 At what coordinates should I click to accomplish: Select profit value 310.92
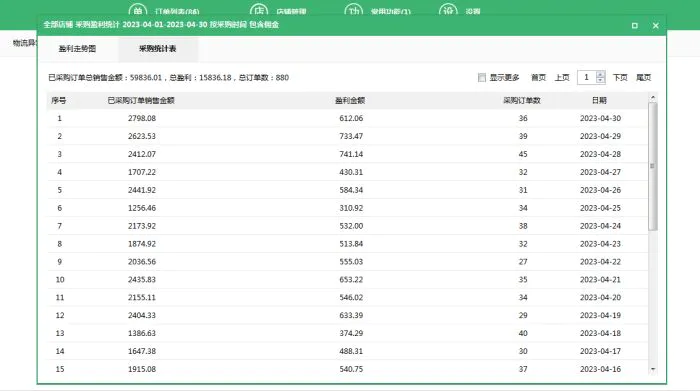click(x=351, y=208)
